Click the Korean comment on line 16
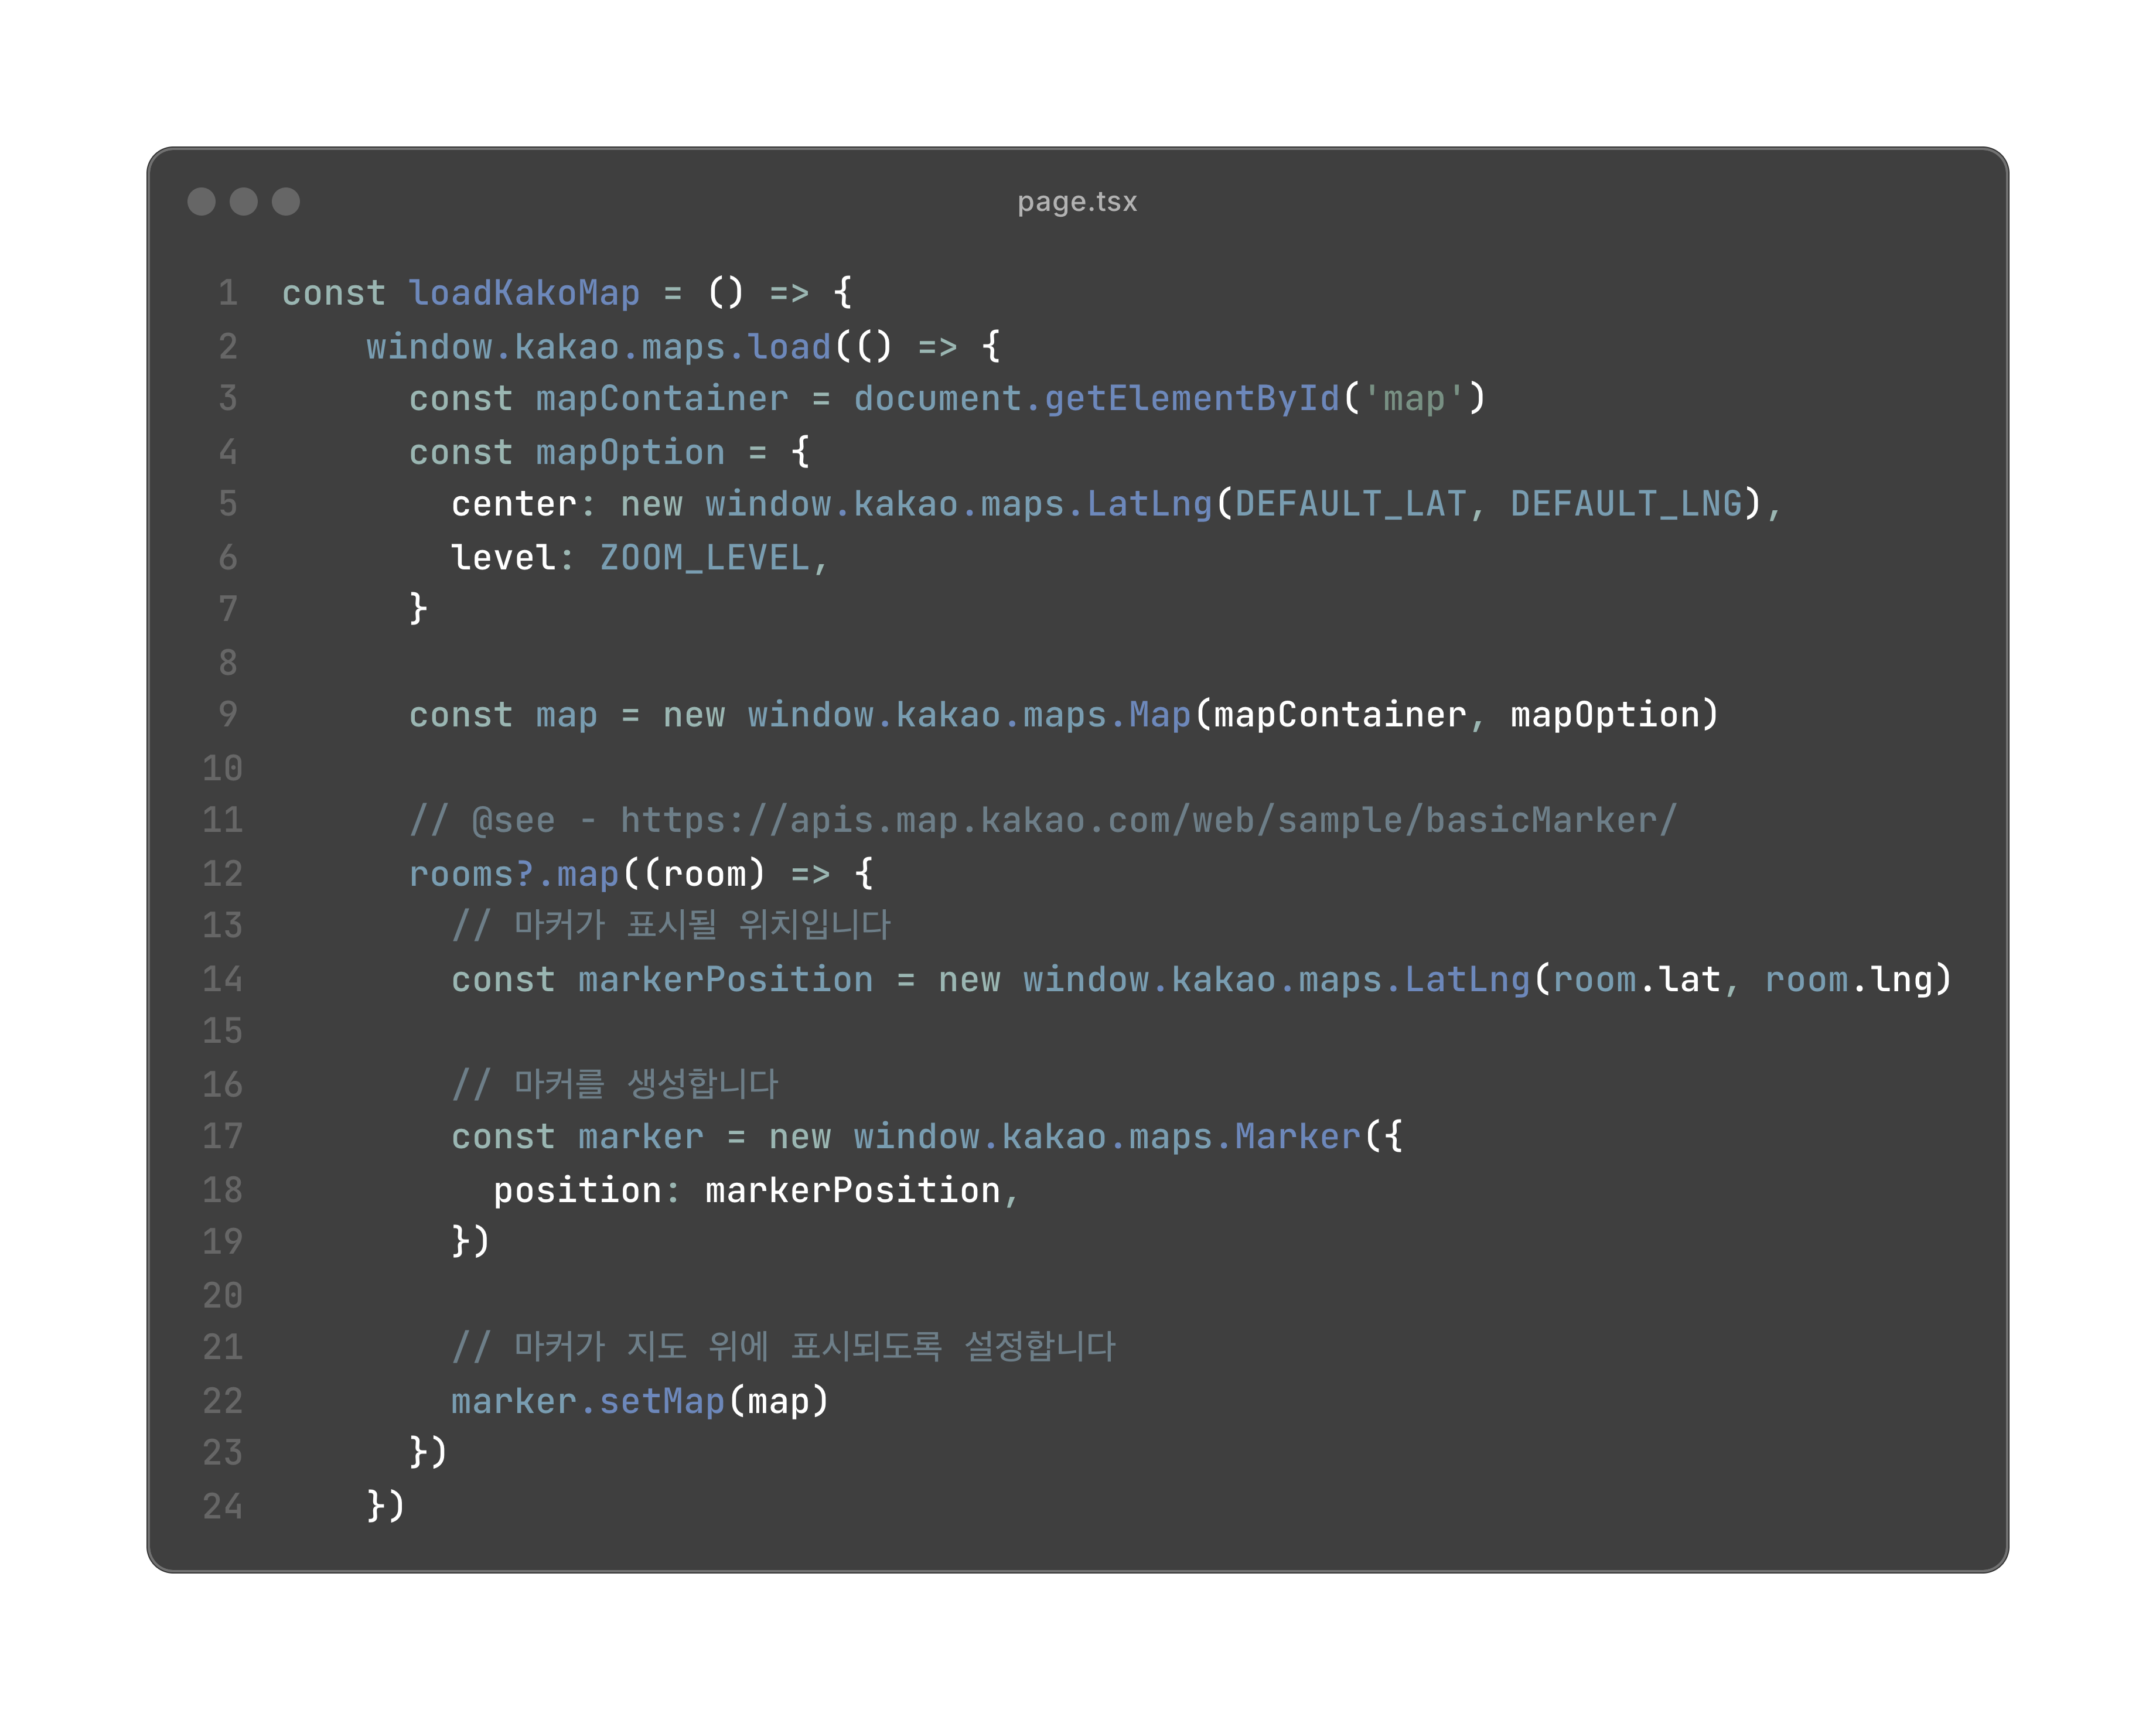This screenshot has width=2156, height=1720. click(x=614, y=1084)
